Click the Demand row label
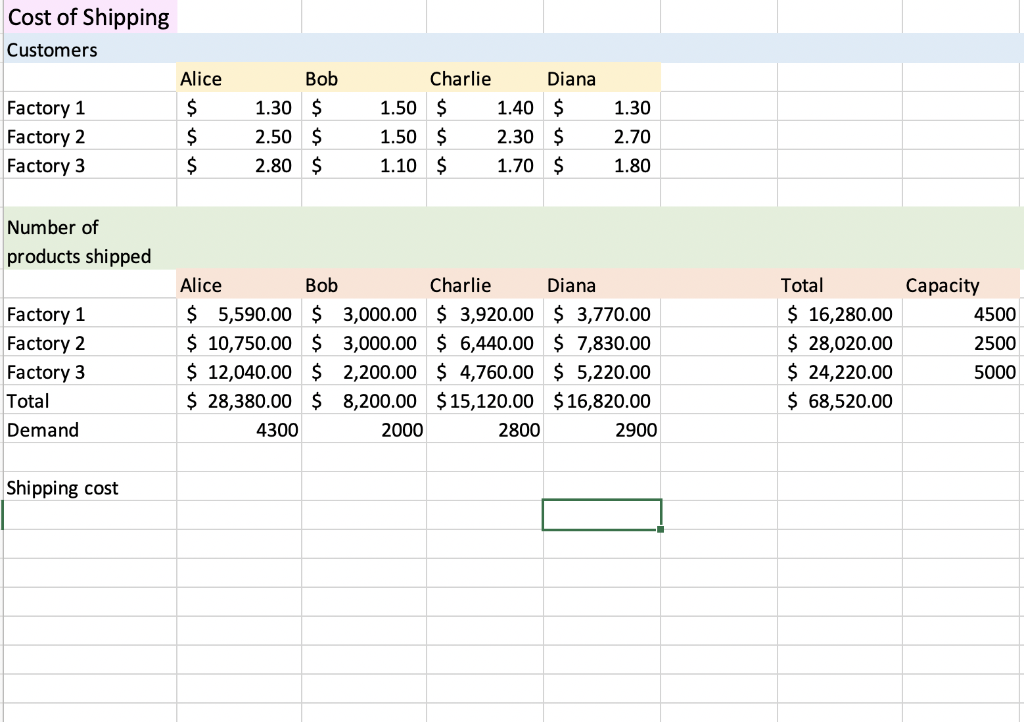1024x722 pixels. [89, 429]
